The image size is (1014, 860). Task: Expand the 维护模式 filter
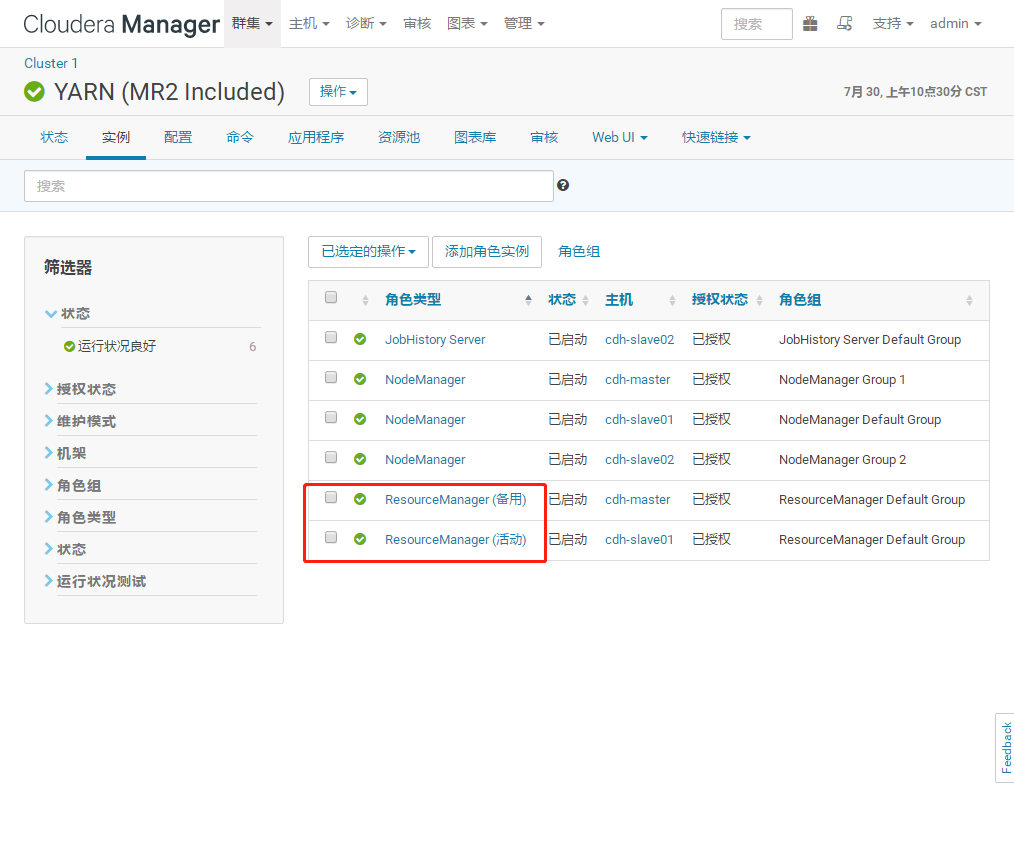80,422
